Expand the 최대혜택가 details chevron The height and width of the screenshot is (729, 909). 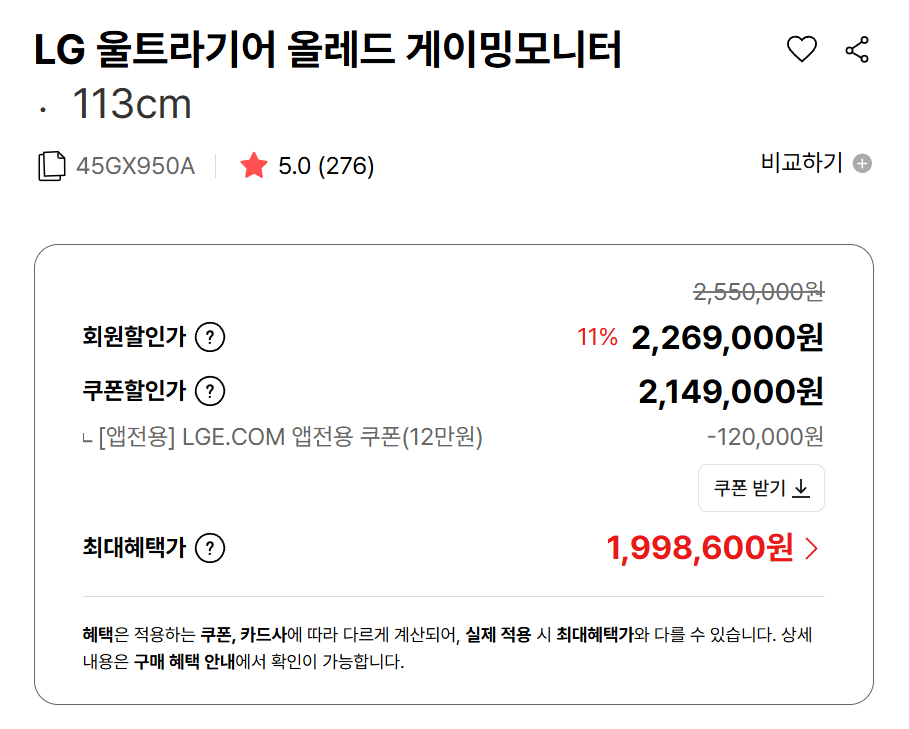[811, 548]
